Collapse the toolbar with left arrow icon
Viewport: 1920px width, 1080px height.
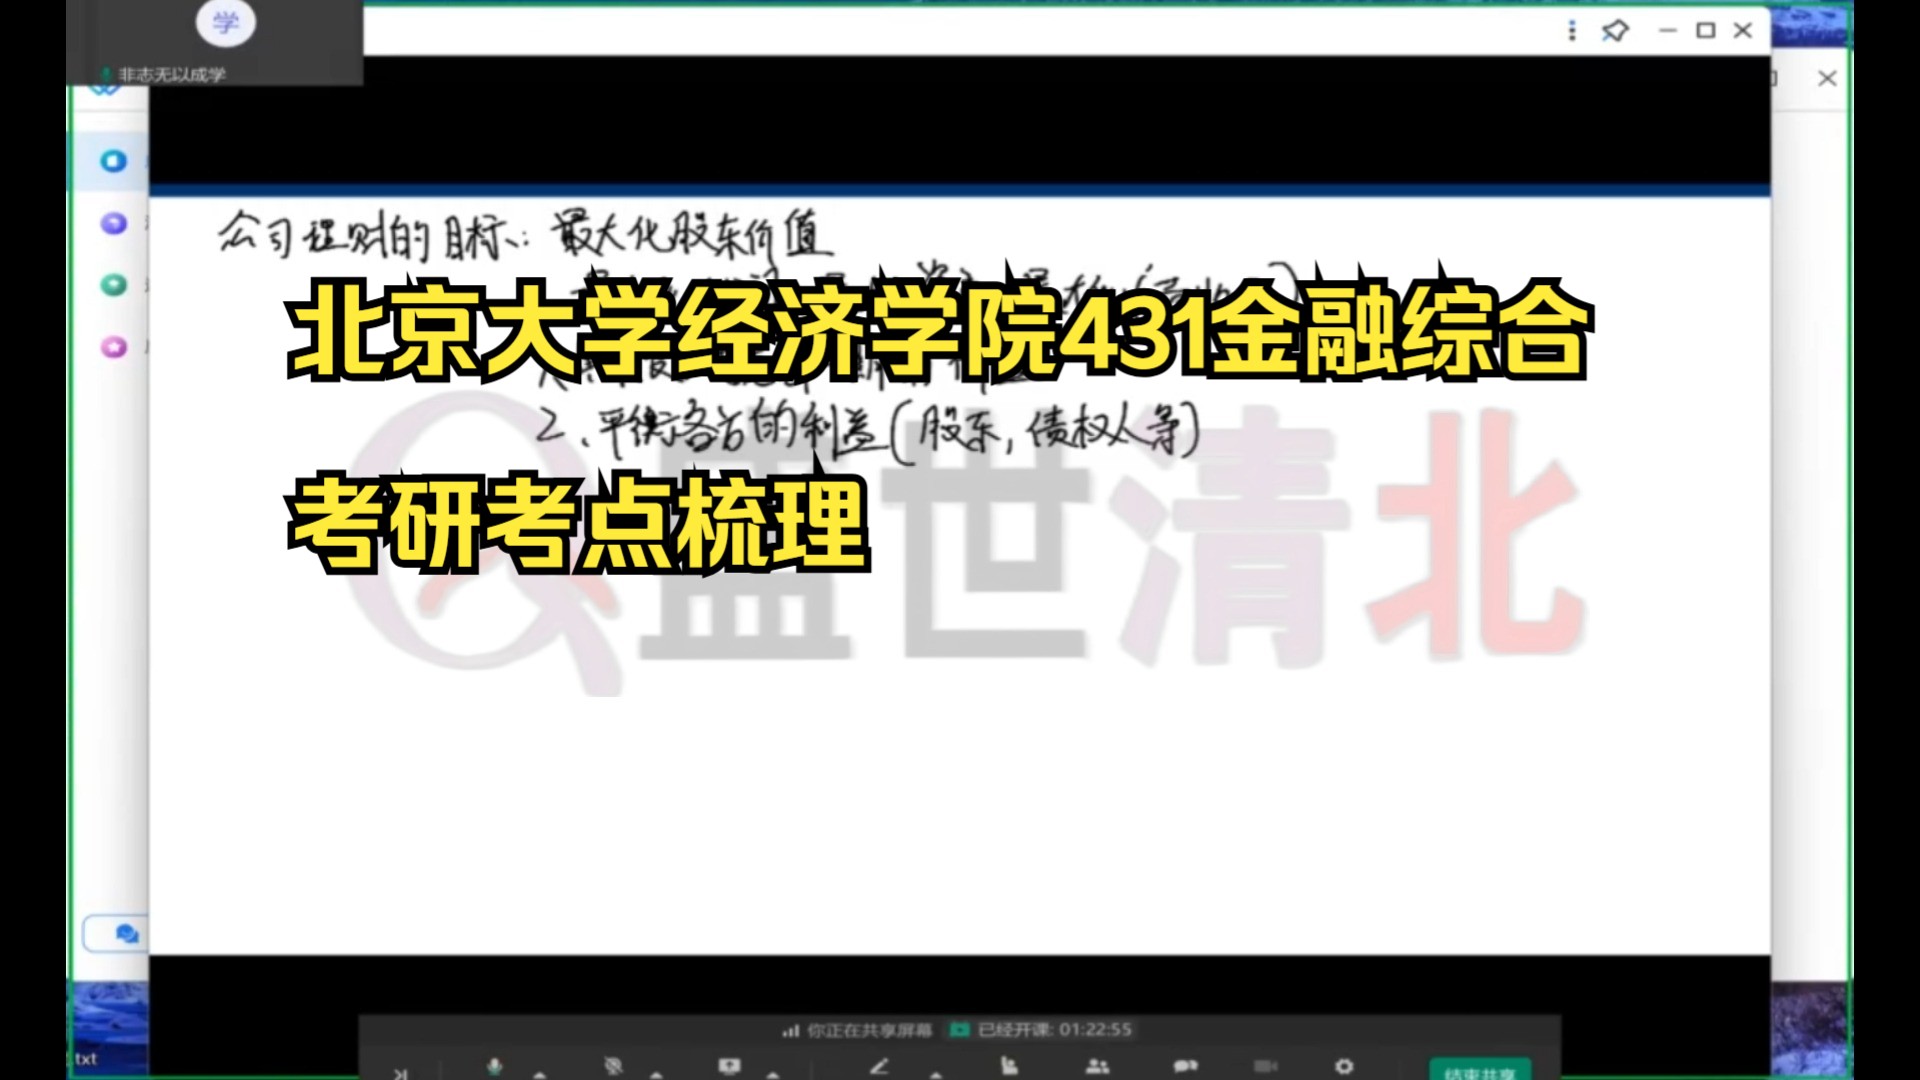coord(401,1073)
